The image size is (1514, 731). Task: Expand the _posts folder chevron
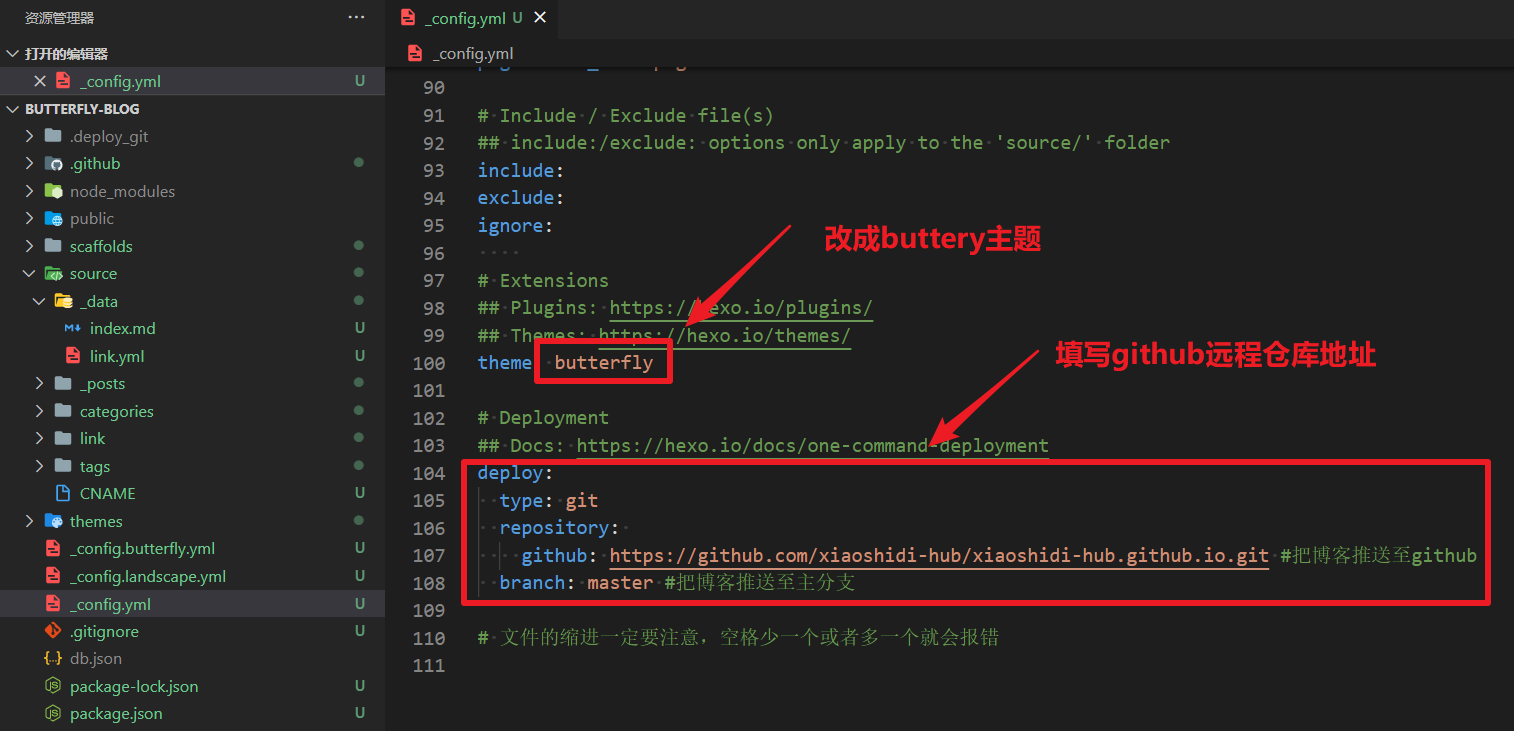40,383
